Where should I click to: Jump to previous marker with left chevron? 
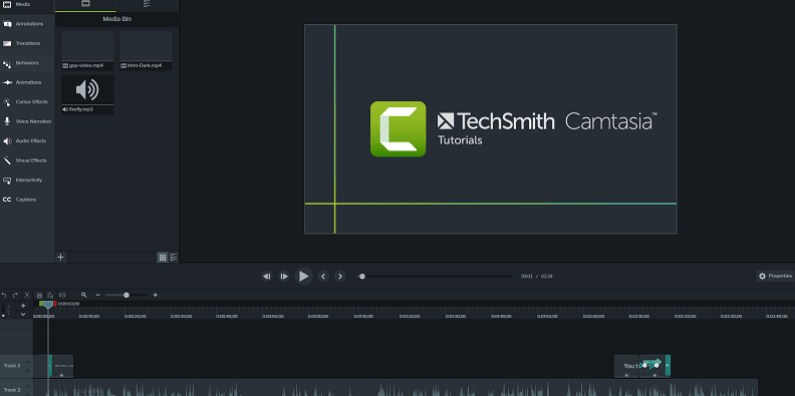point(323,276)
